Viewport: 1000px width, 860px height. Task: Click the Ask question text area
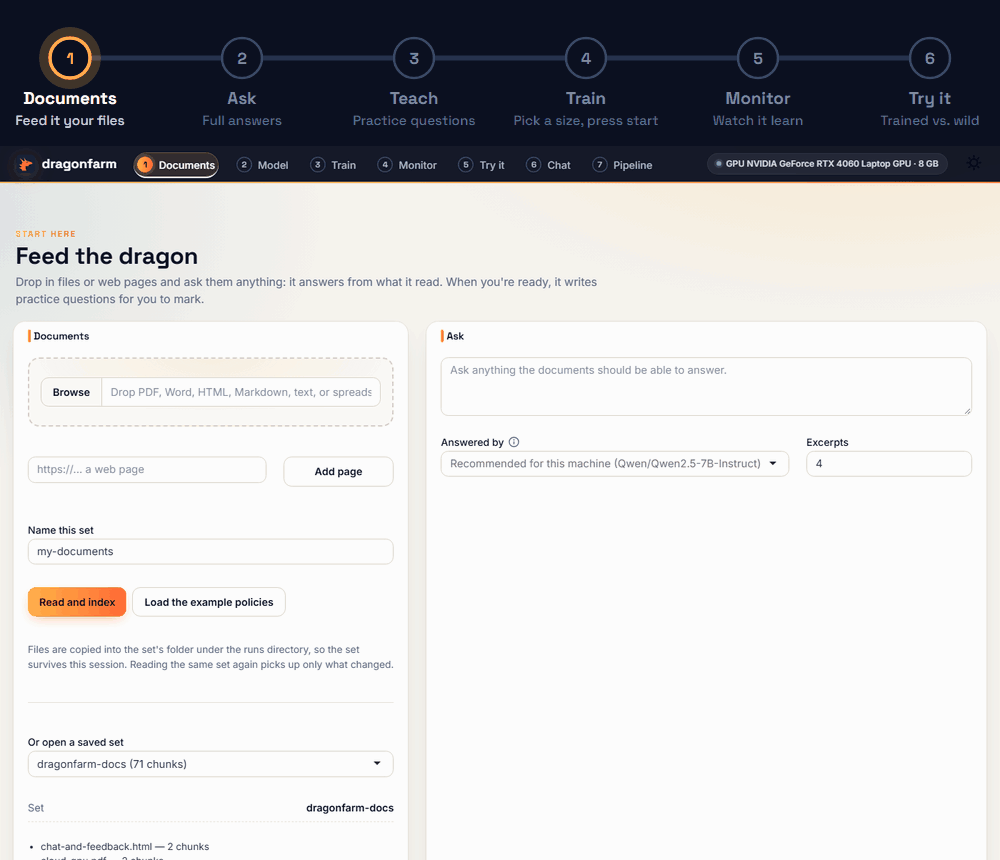[706, 387]
